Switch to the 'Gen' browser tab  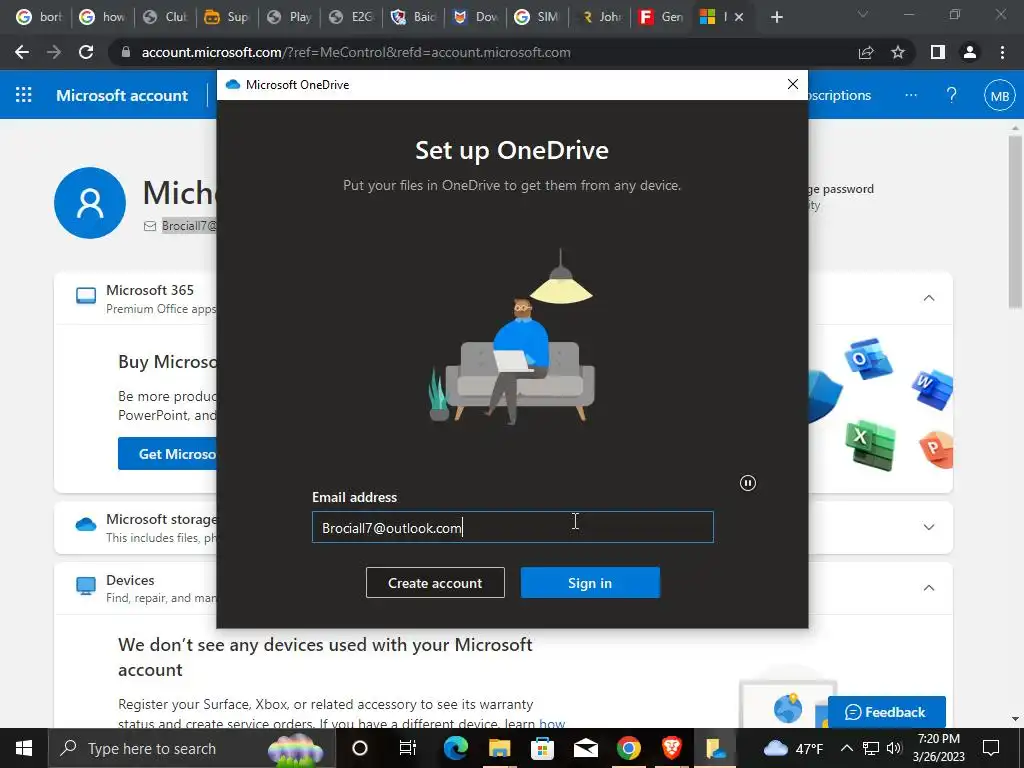click(662, 18)
